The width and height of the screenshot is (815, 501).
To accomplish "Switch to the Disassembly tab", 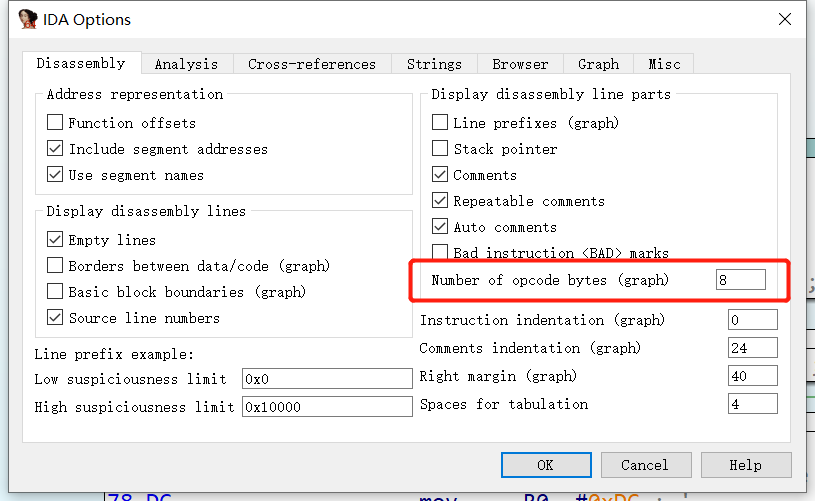I will [x=81, y=63].
